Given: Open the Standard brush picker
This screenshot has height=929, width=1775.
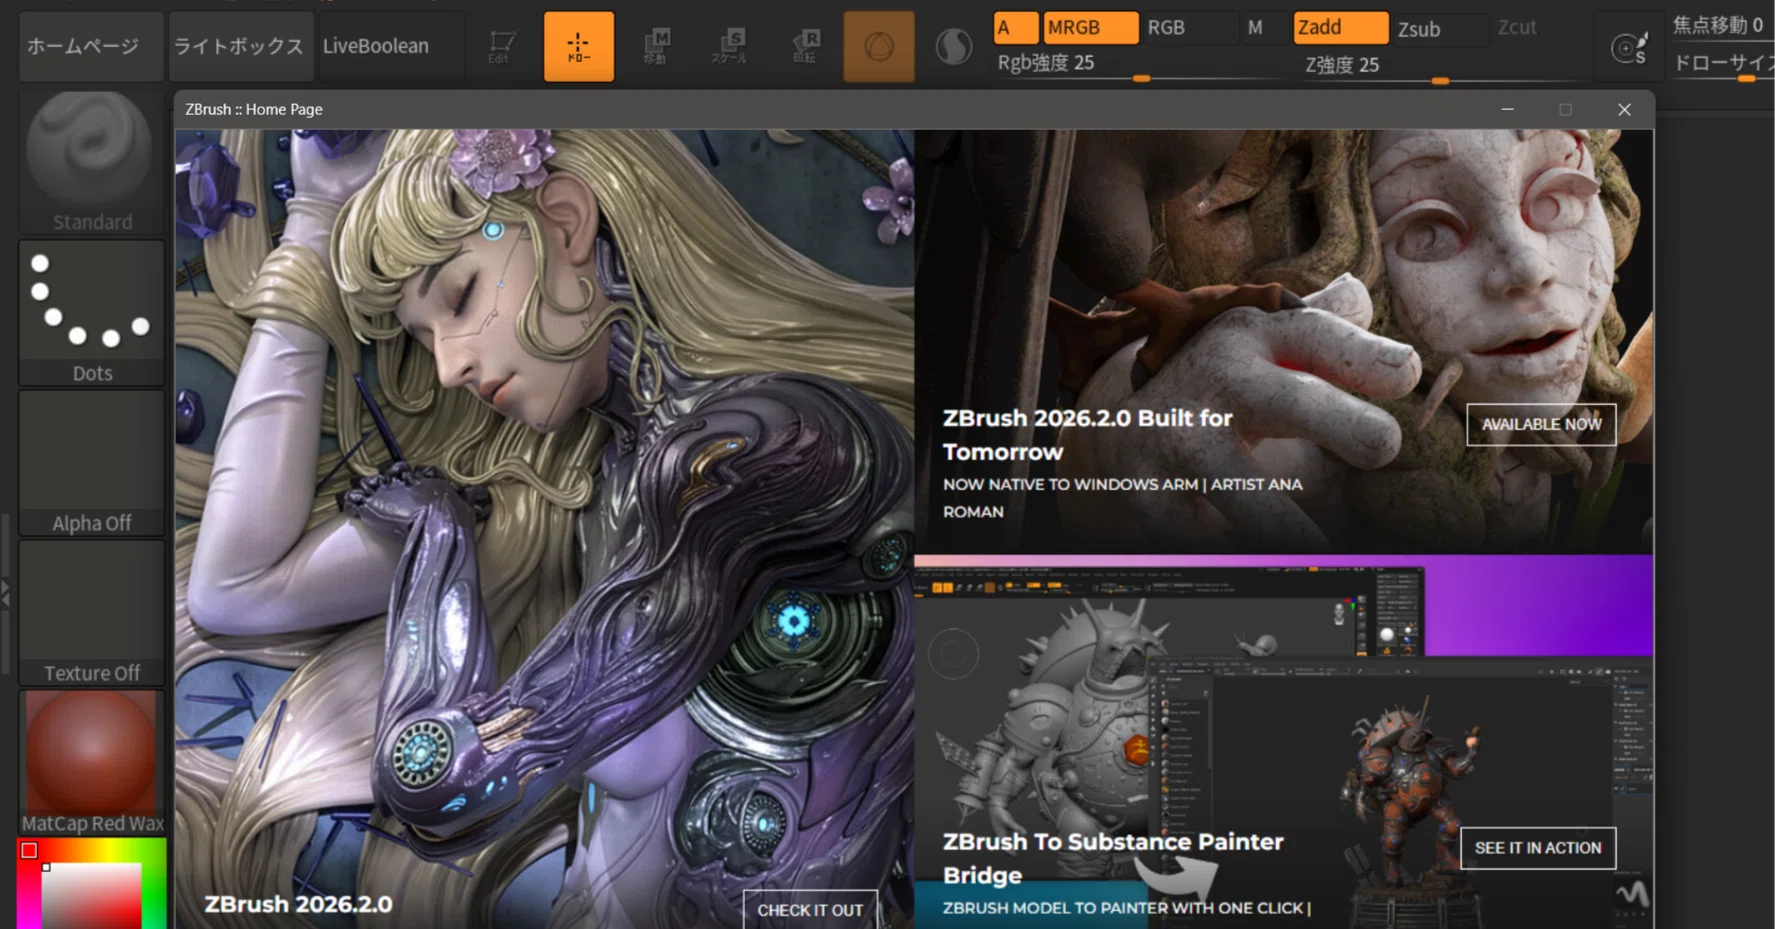Looking at the screenshot, I should [91, 163].
